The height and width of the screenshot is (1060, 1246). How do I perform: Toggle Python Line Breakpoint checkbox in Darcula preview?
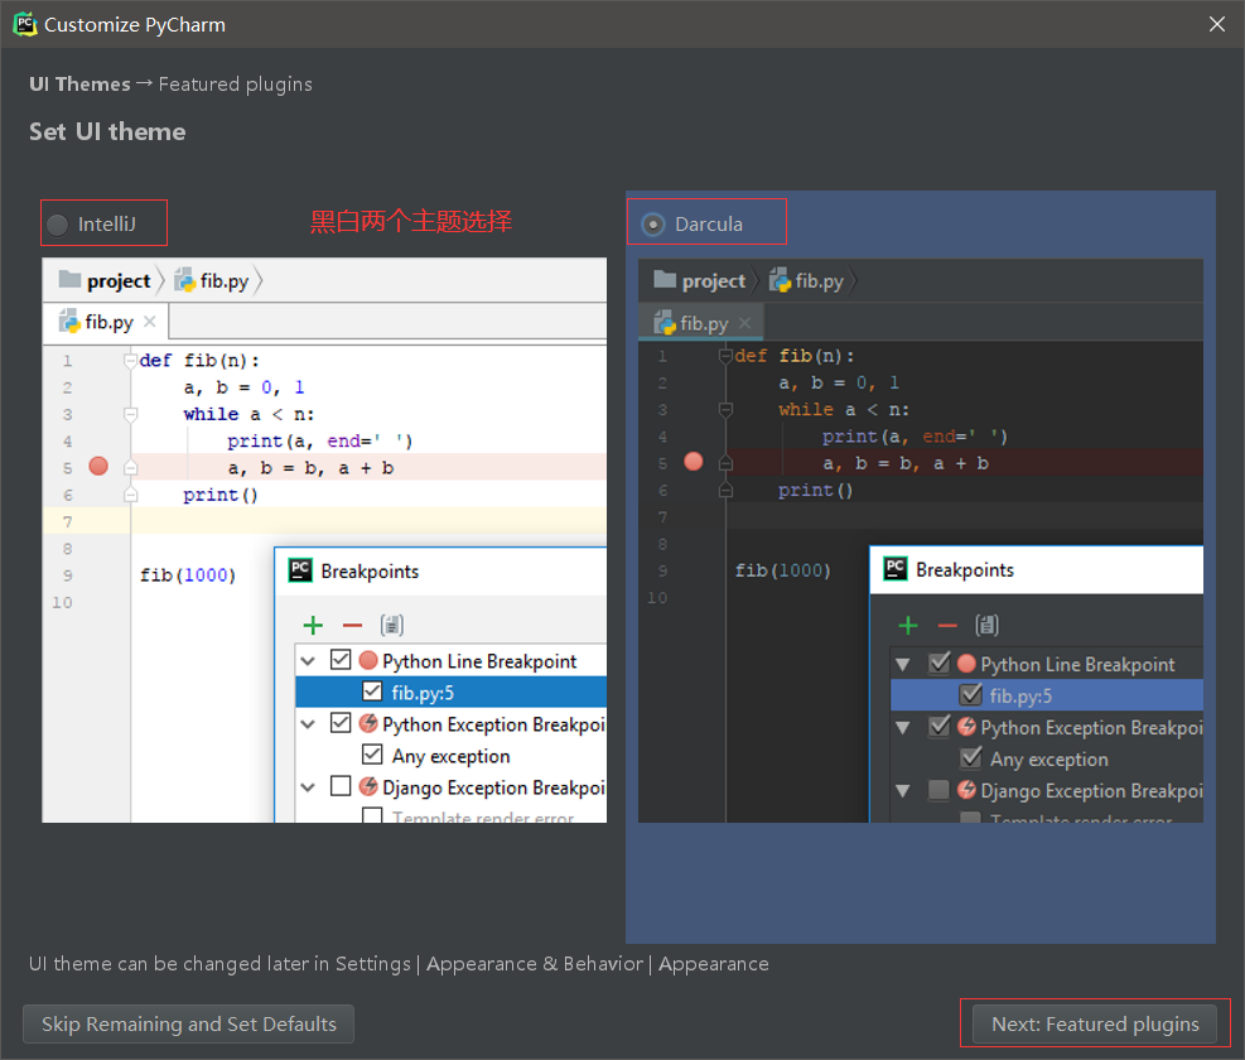(x=939, y=663)
